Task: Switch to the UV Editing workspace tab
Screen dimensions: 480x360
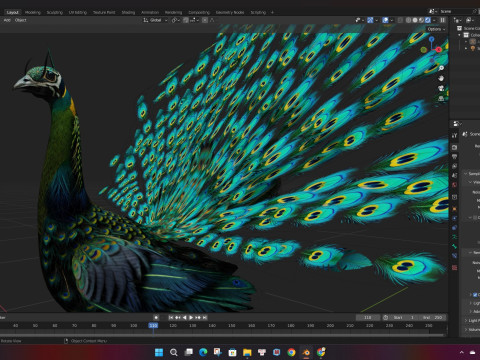Action: 78,12
